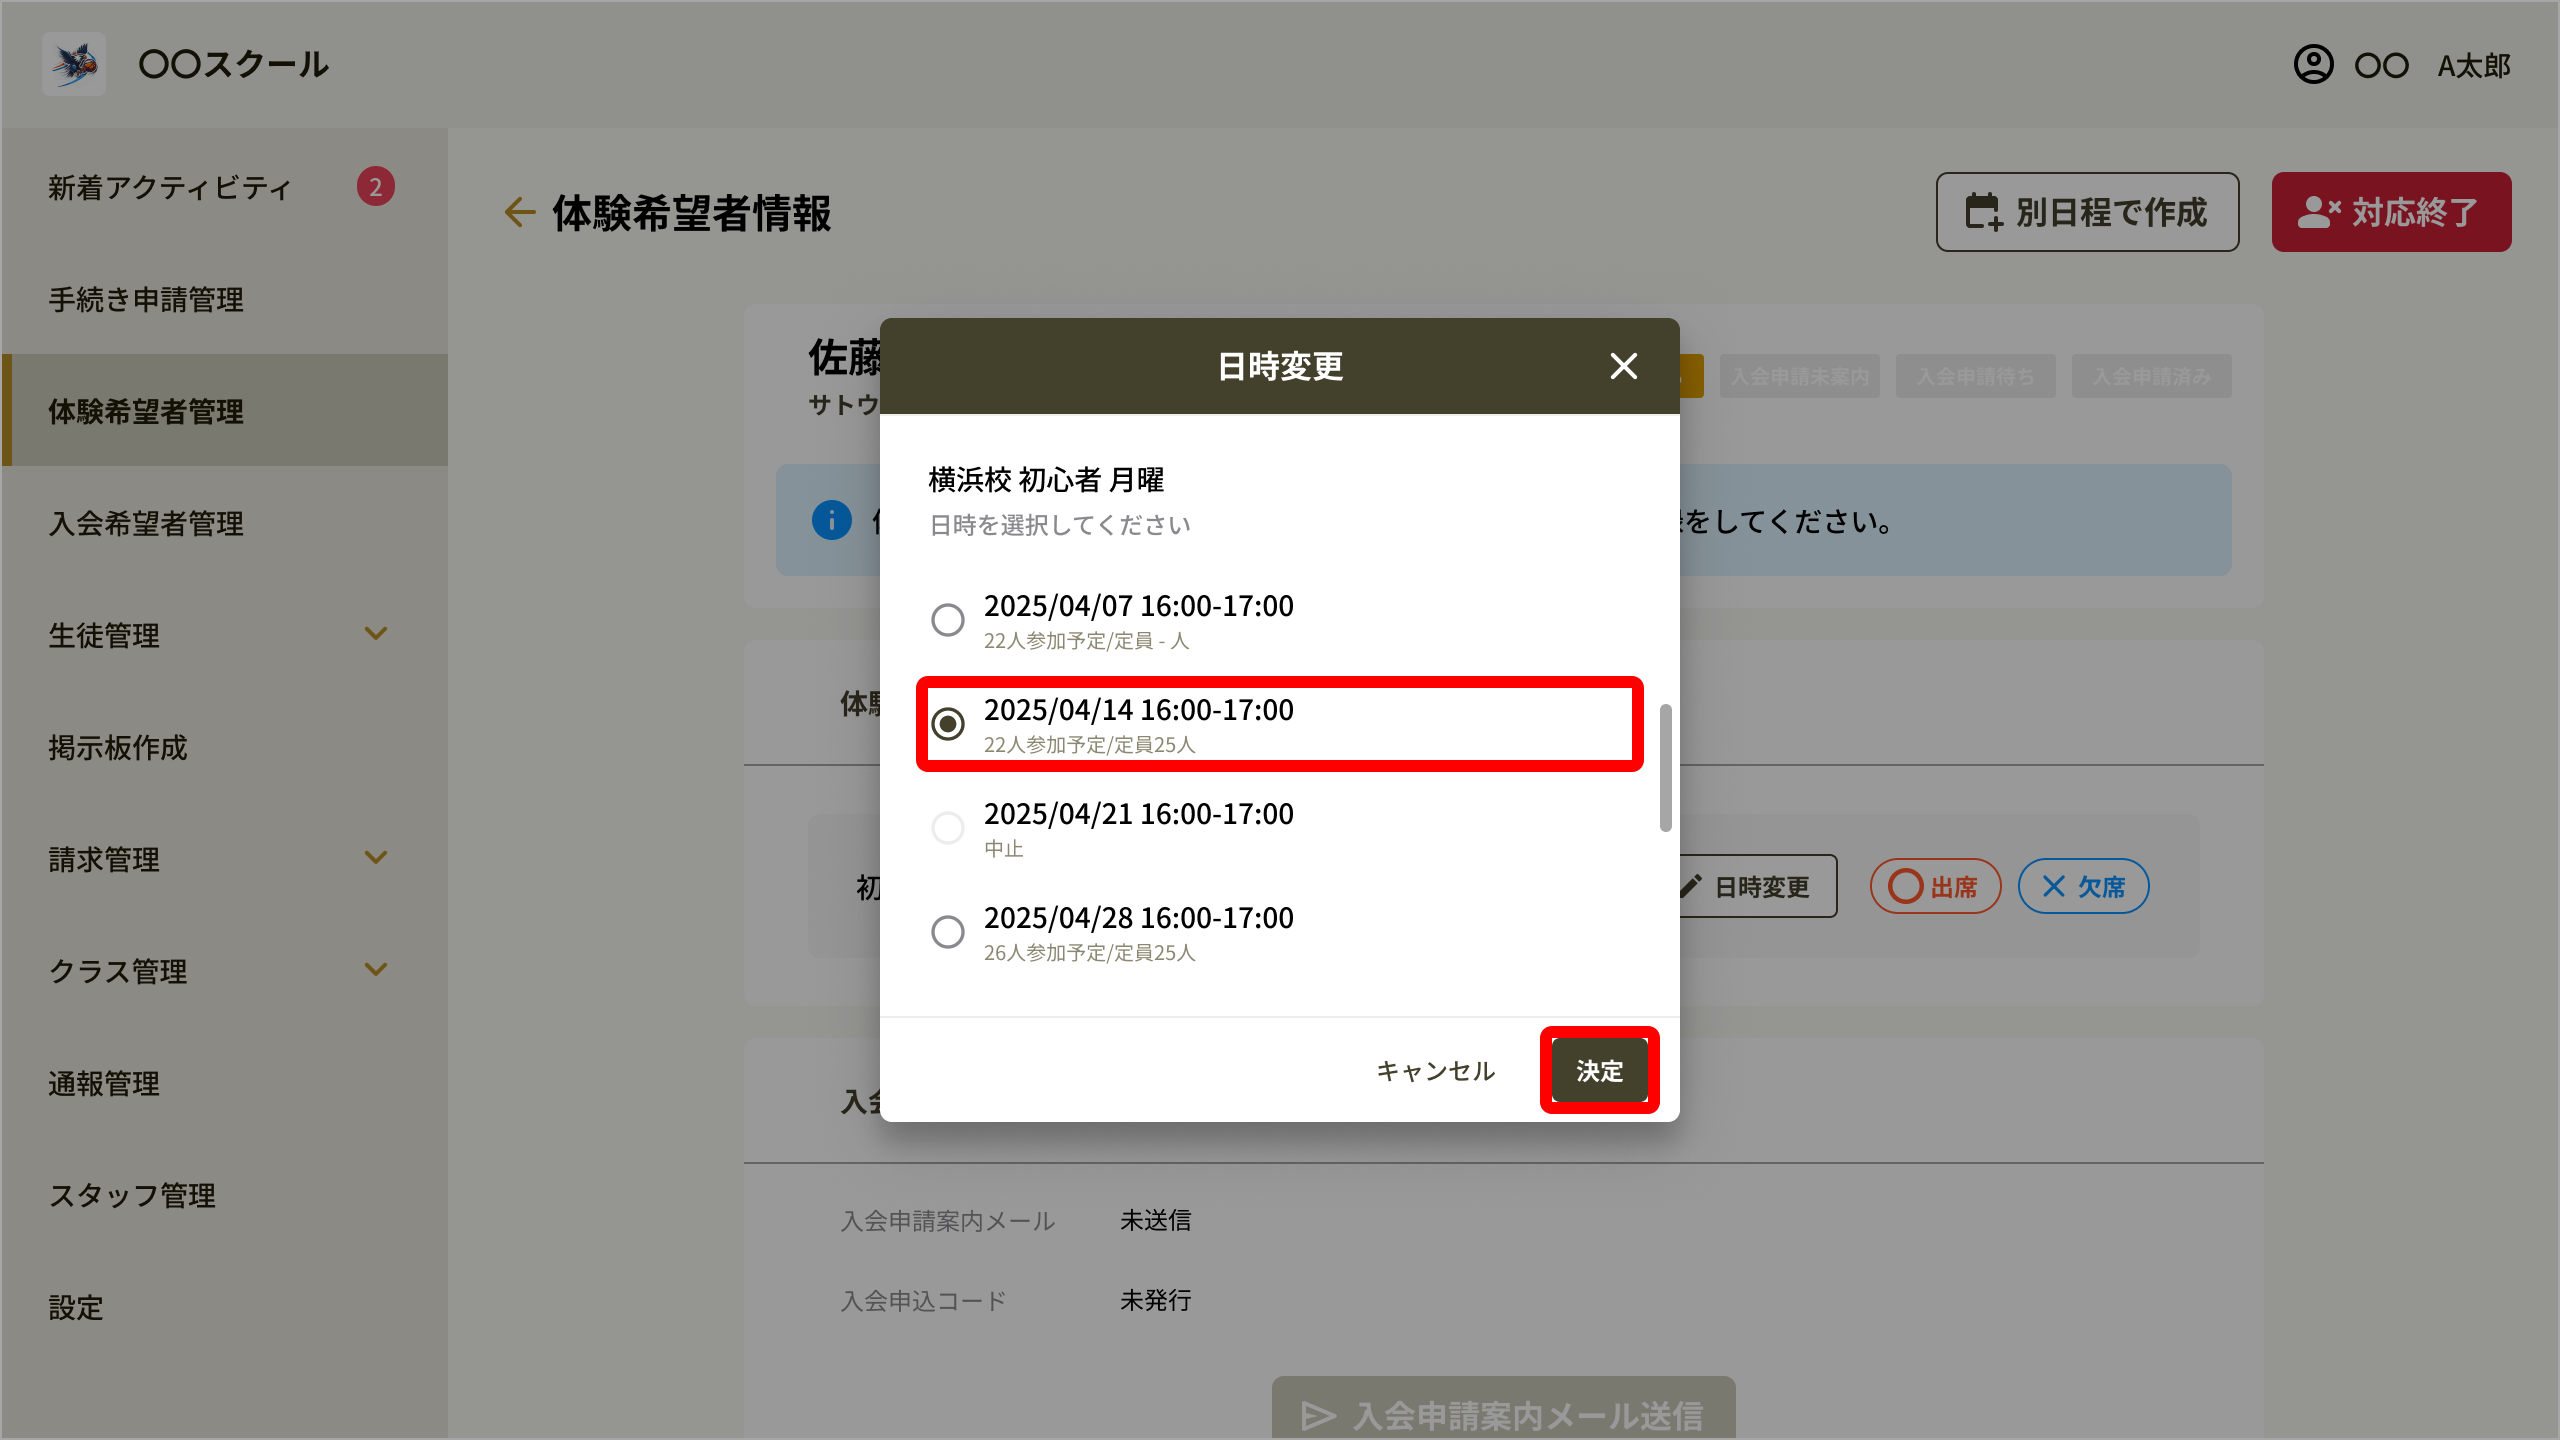2560x1440 pixels.
Task: Click the blue info icon
Action: pyautogui.click(x=832, y=520)
